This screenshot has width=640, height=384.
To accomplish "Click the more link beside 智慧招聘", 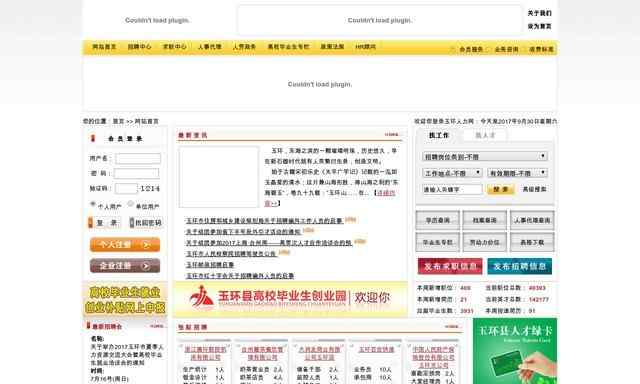I will 451,326.
